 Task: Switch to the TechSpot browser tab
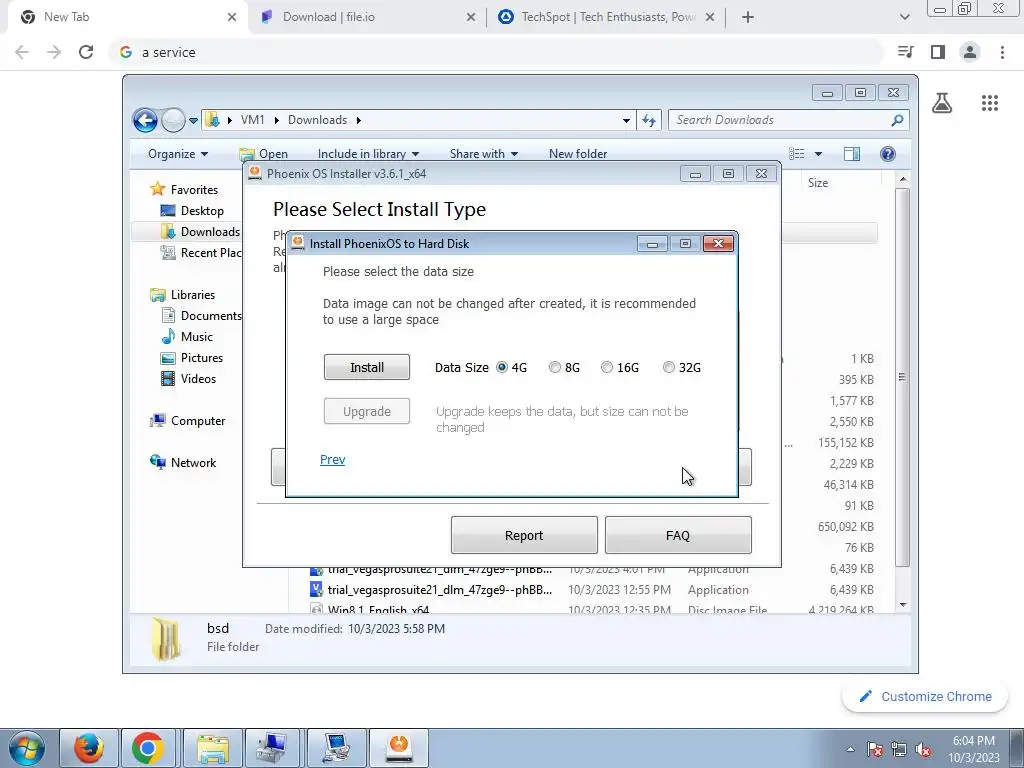(607, 17)
